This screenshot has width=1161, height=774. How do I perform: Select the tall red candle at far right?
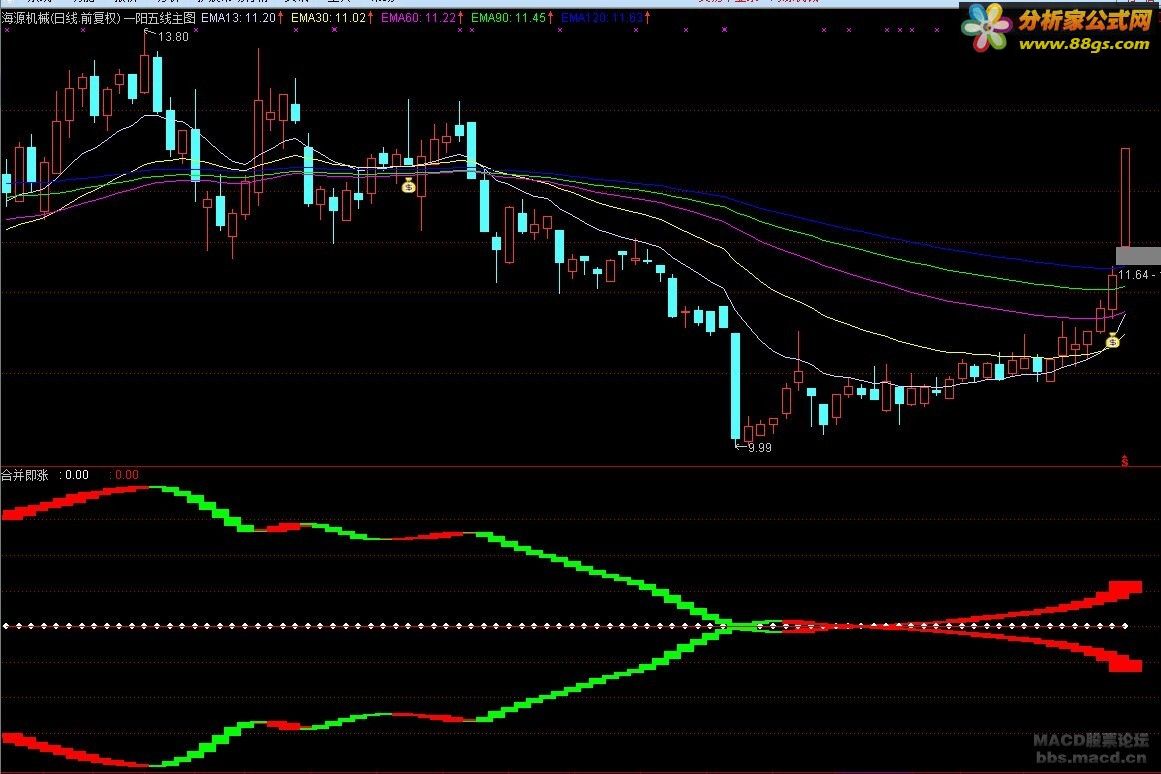click(x=1125, y=196)
